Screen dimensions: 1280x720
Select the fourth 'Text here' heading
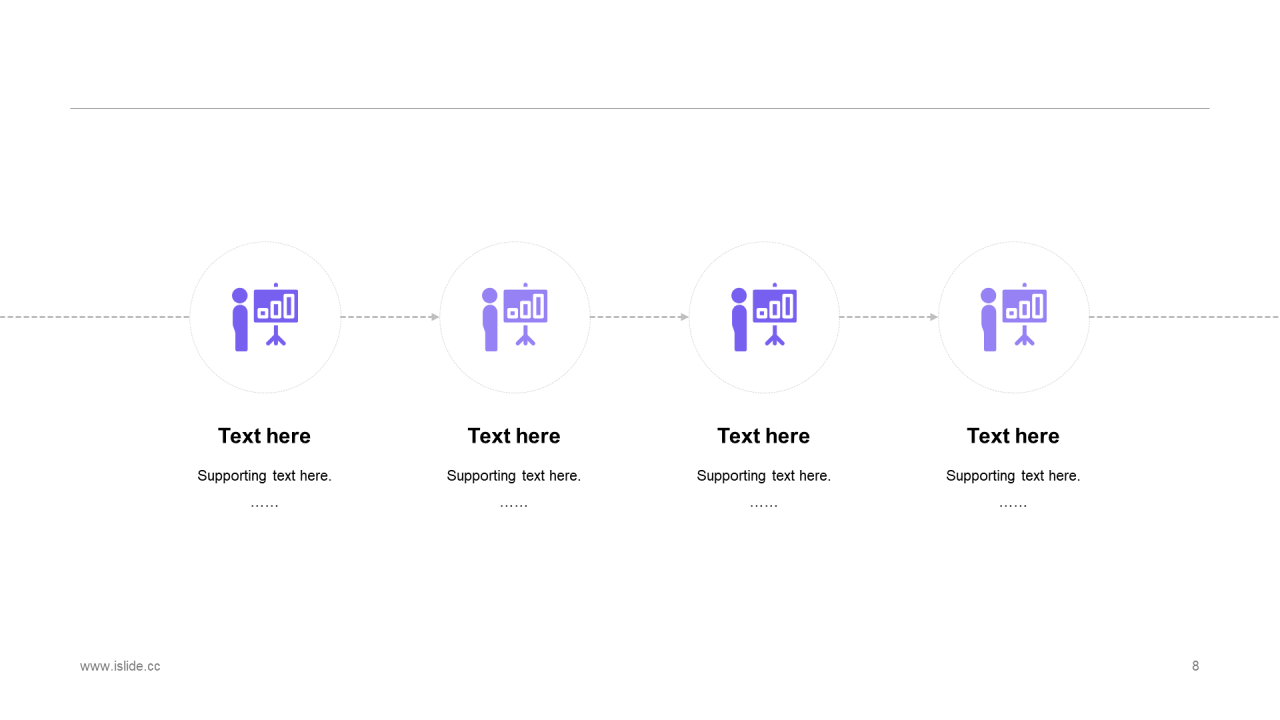(1013, 436)
